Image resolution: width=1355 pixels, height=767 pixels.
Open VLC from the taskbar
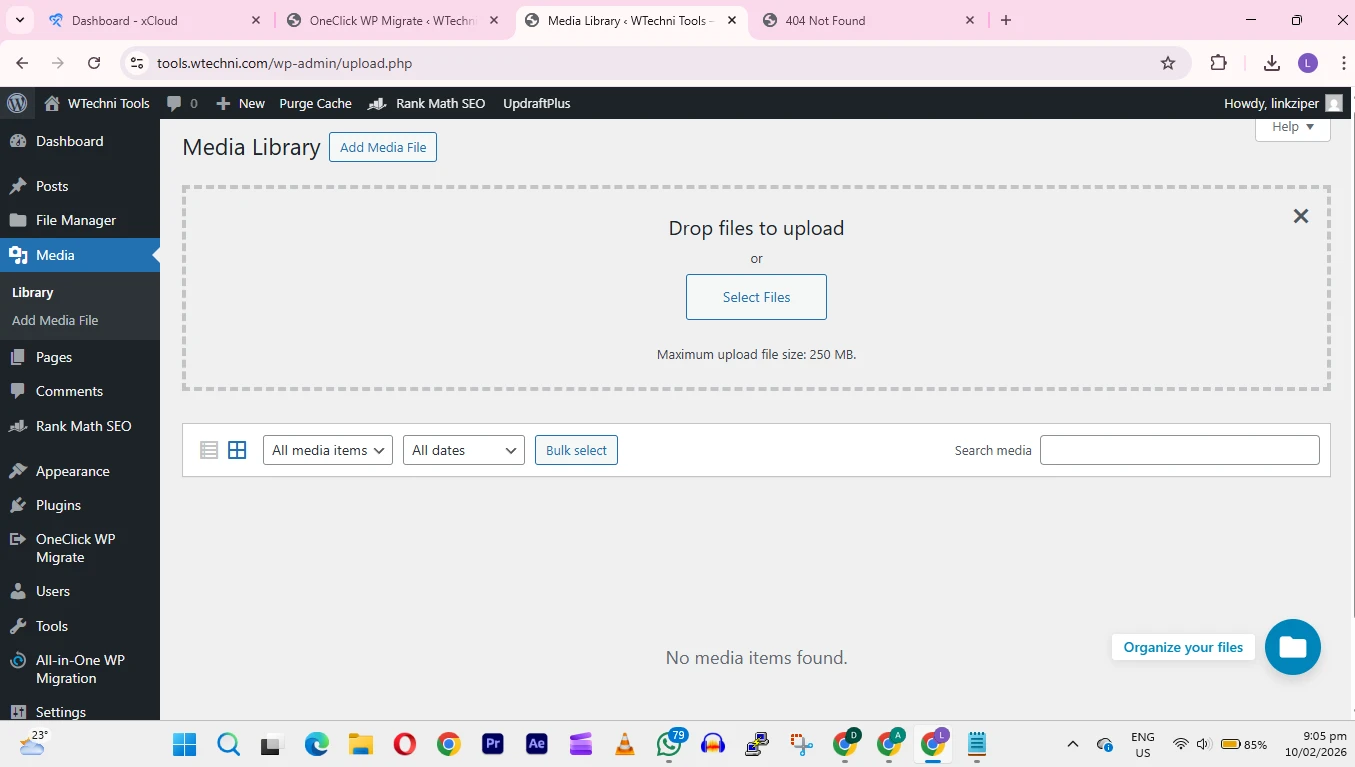(625, 744)
